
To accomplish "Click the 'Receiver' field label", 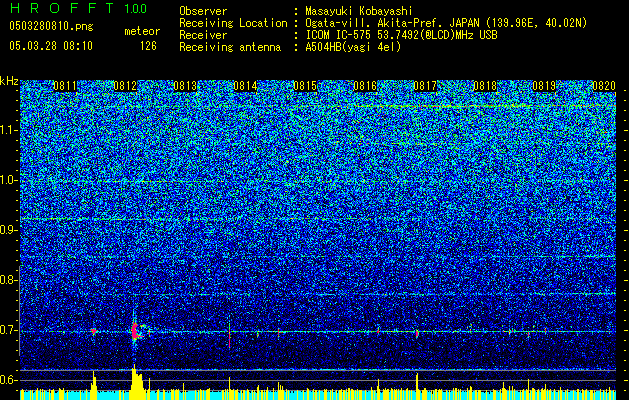I will click(203, 35).
